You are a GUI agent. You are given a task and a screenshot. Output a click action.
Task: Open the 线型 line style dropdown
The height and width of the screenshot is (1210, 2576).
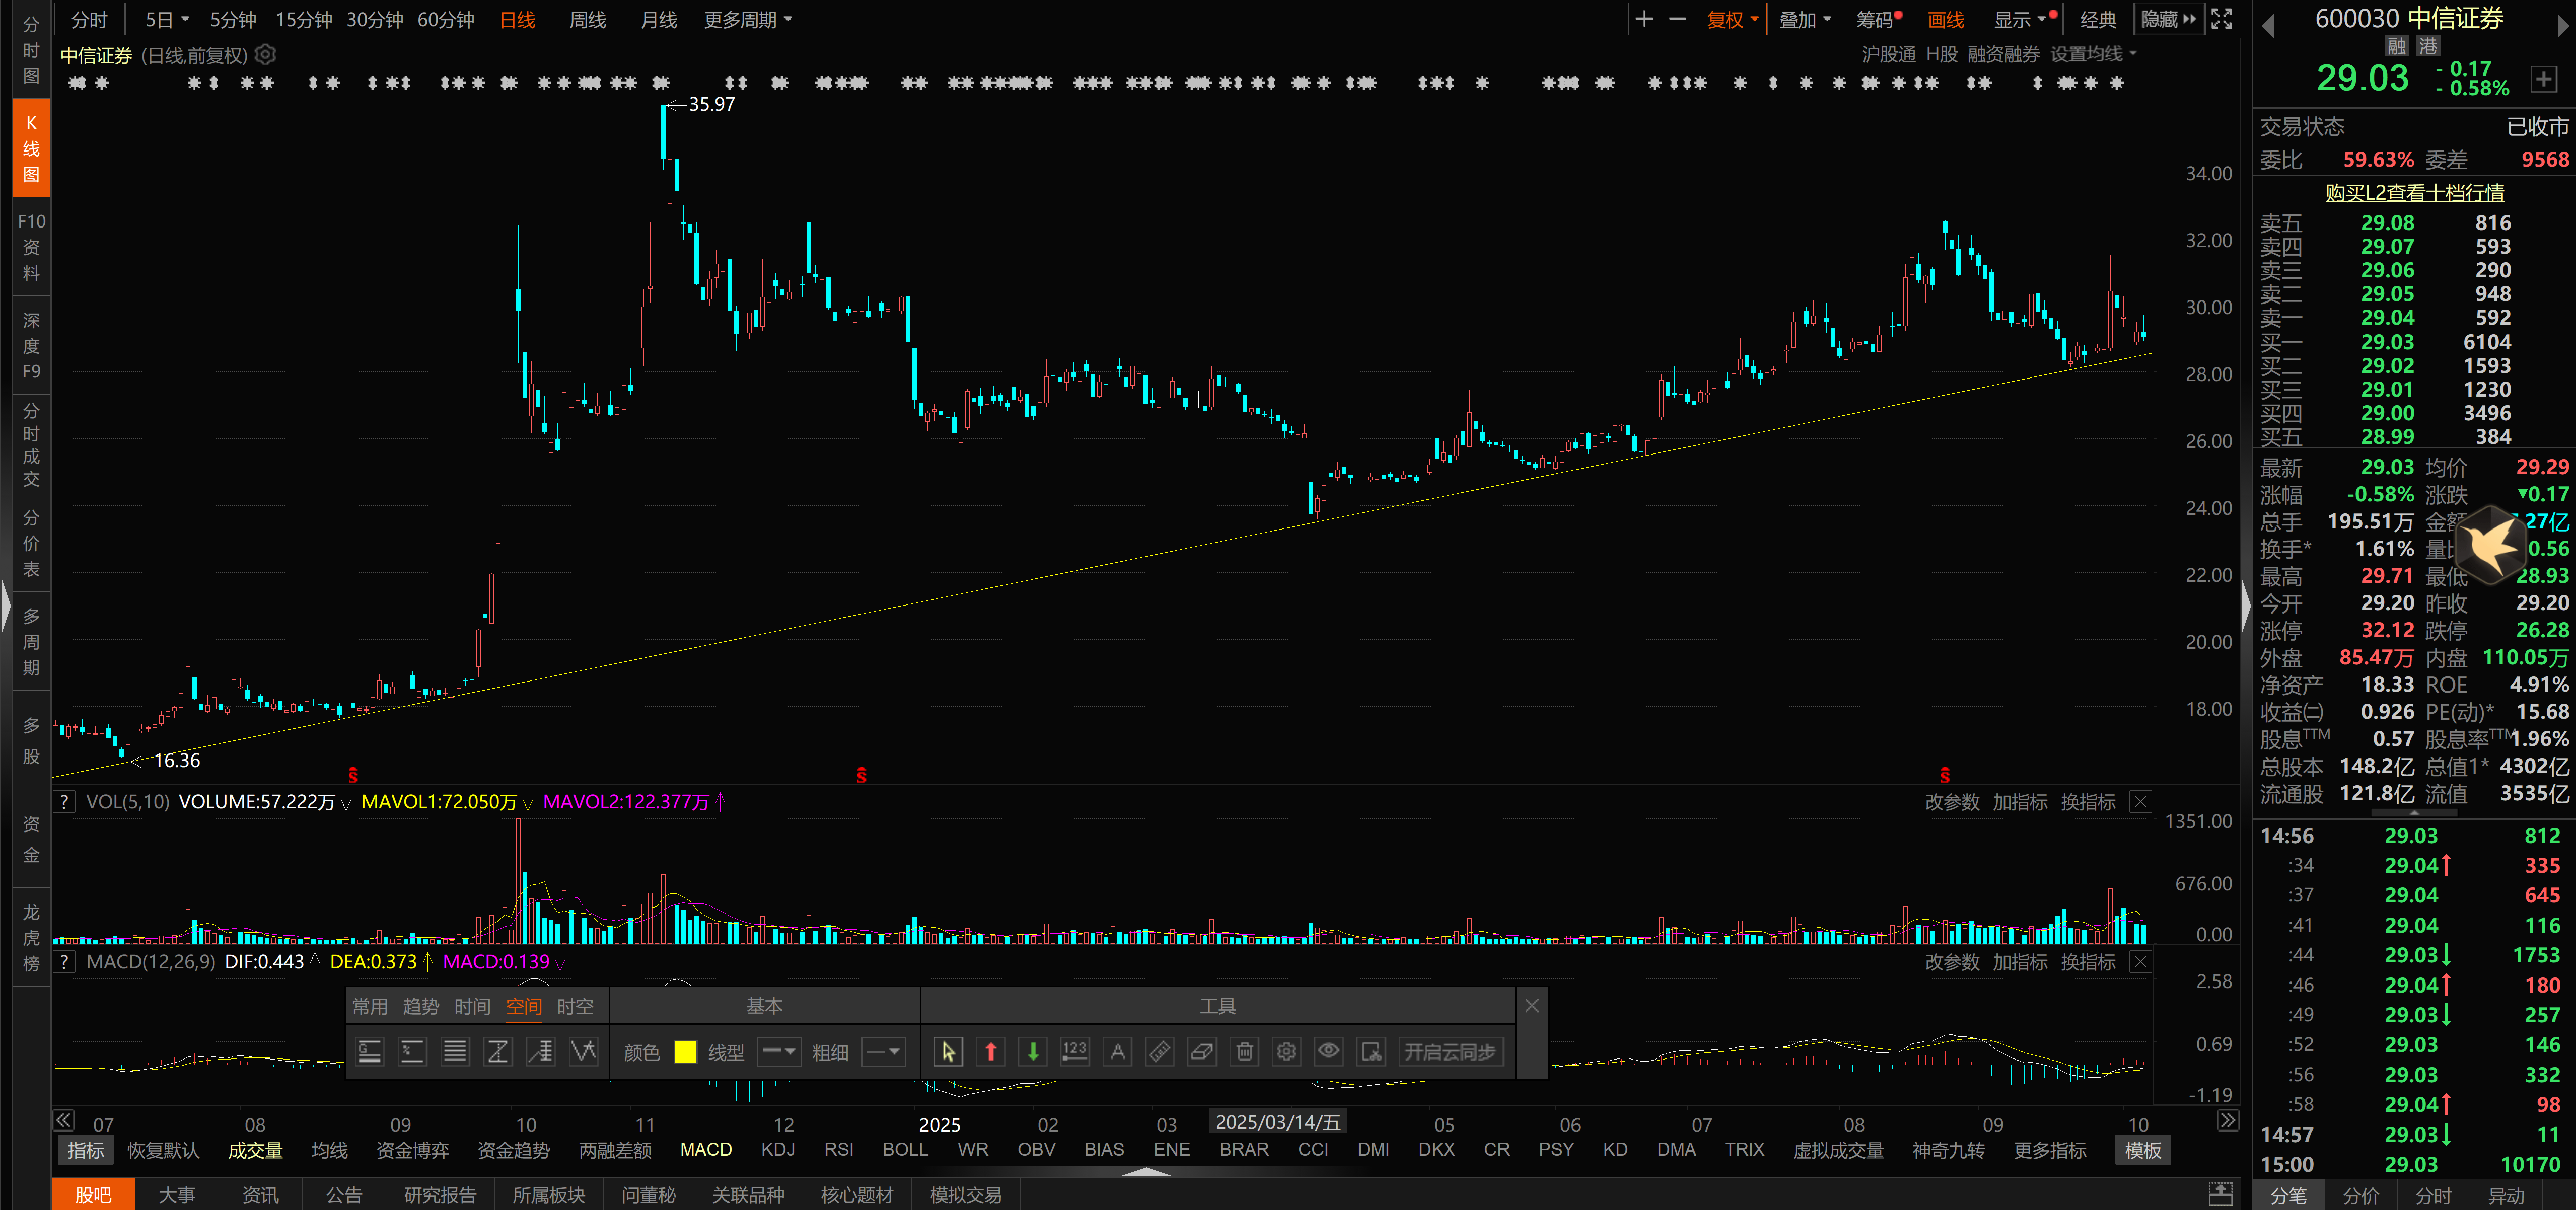(778, 1051)
